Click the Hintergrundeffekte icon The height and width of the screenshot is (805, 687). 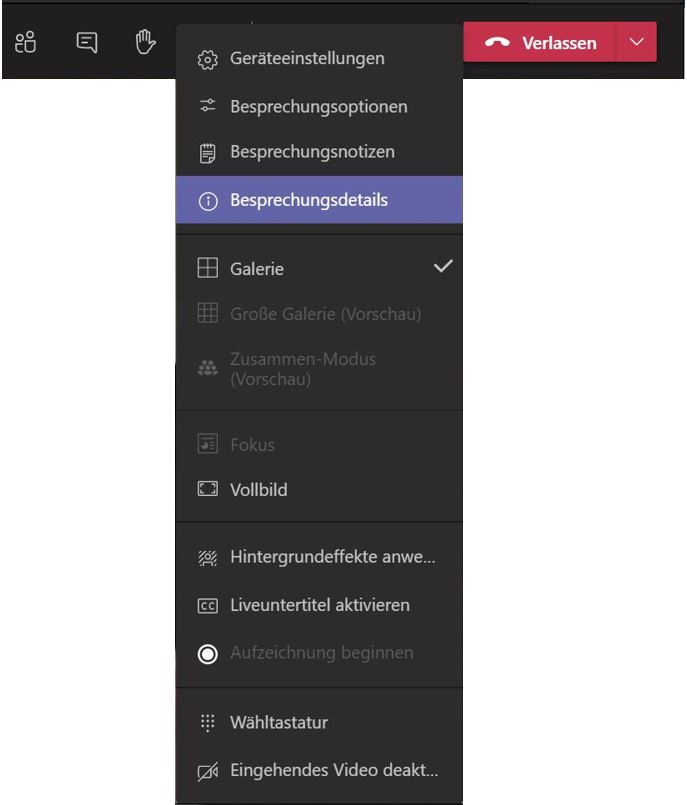tap(207, 558)
